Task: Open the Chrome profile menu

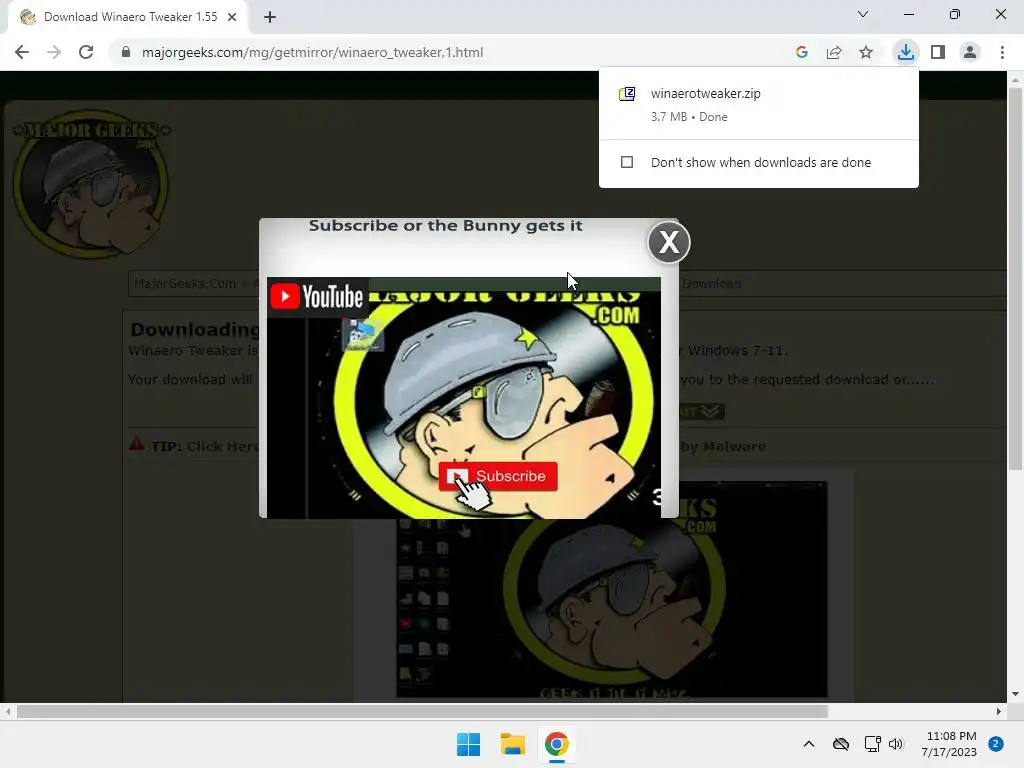Action: click(x=970, y=52)
